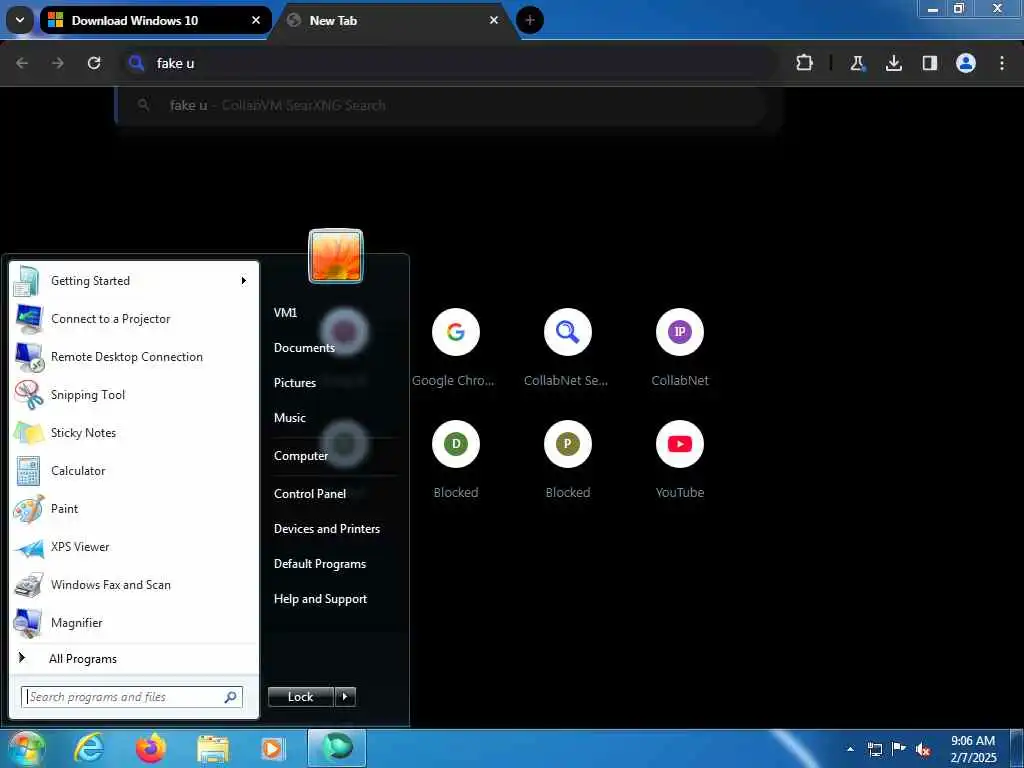Open VM1 user folder
The image size is (1024, 768).
pos(285,313)
